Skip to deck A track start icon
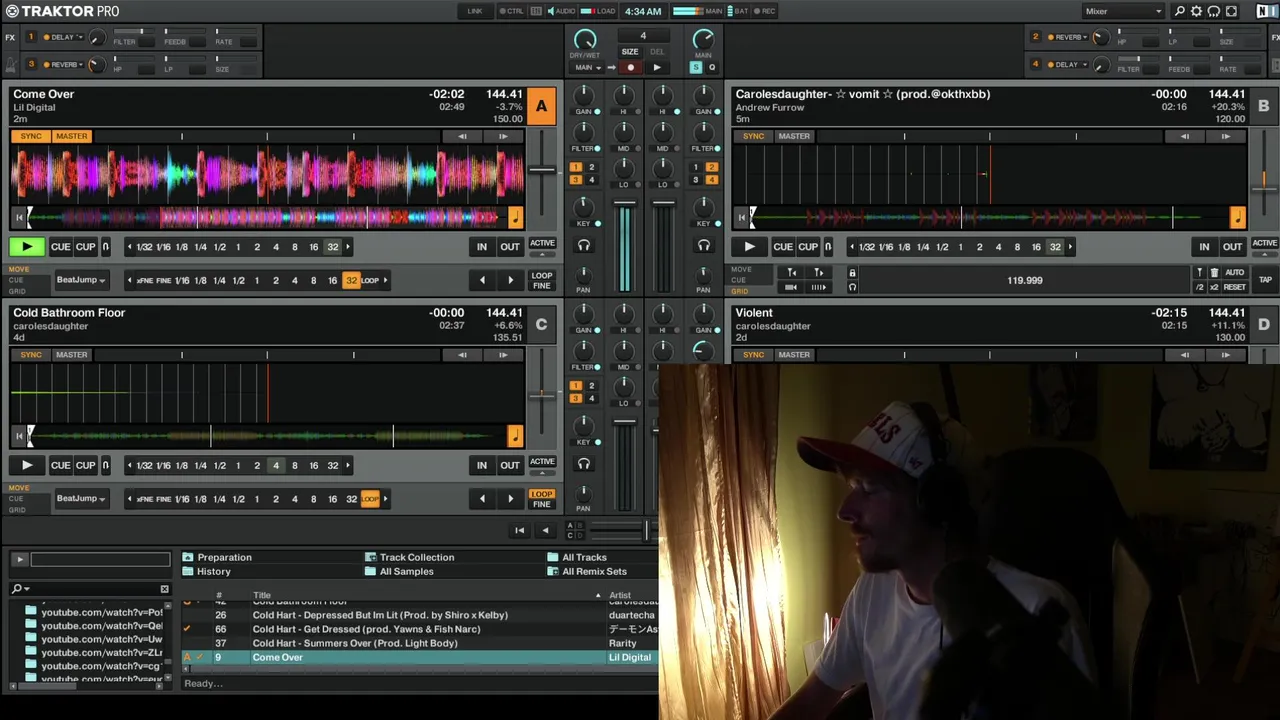This screenshot has height=720, width=1280. (x=19, y=217)
